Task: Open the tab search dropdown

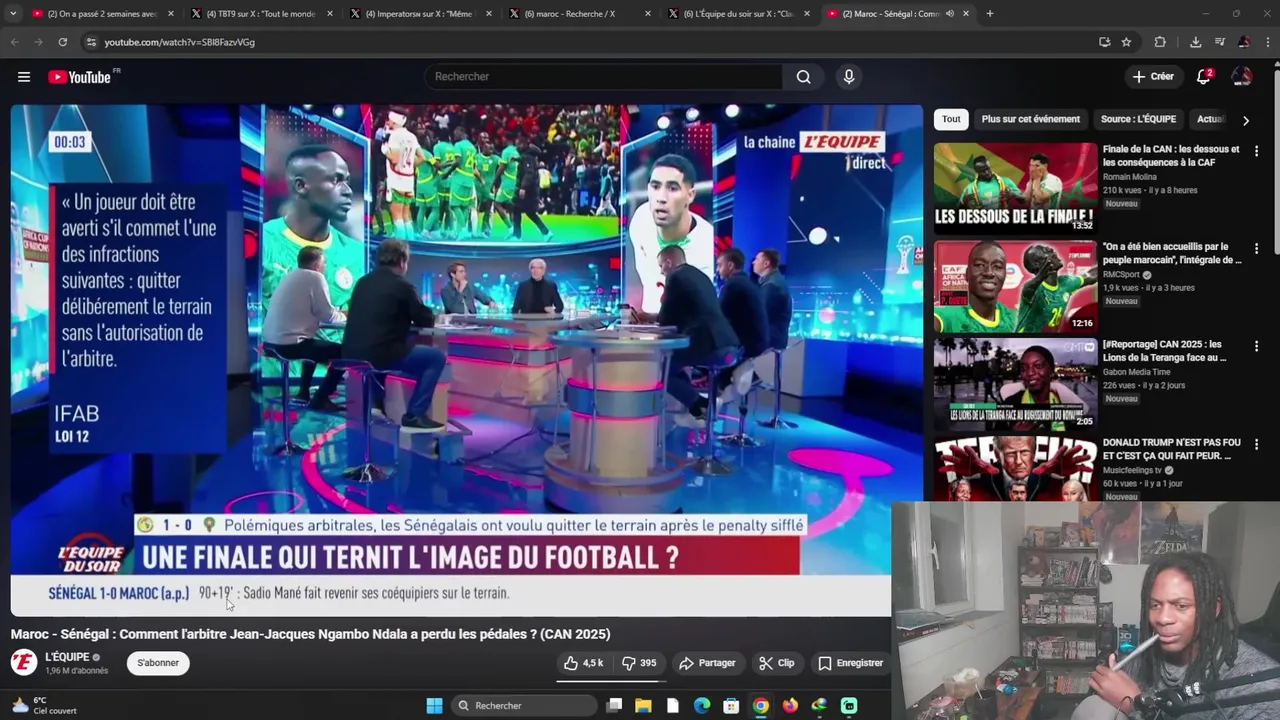Action: [x=14, y=14]
